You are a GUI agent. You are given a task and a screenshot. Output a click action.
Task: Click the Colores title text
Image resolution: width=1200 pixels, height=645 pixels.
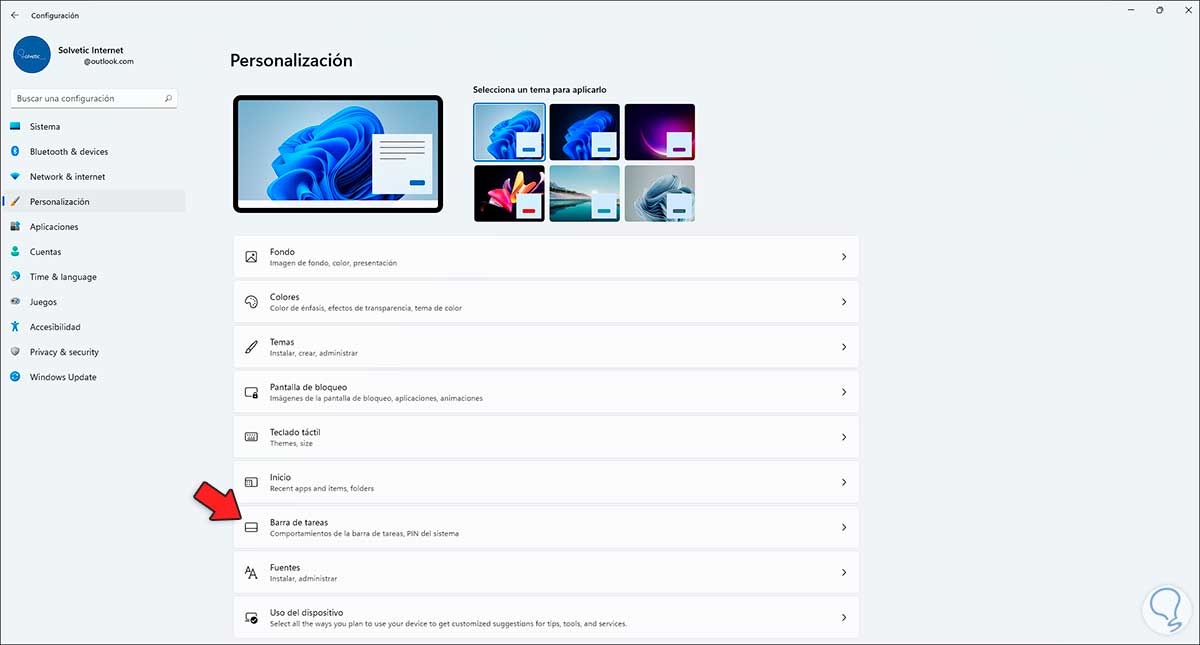tap(286, 297)
